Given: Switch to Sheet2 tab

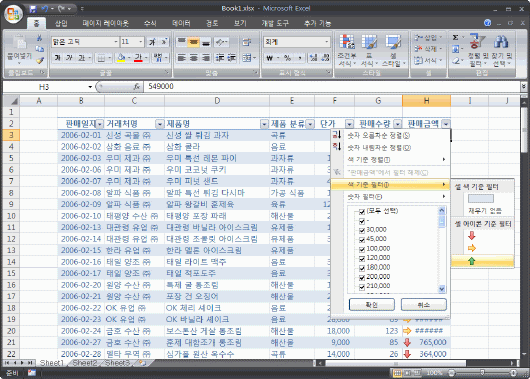Looking at the screenshot, I should [x=85, y=363].
